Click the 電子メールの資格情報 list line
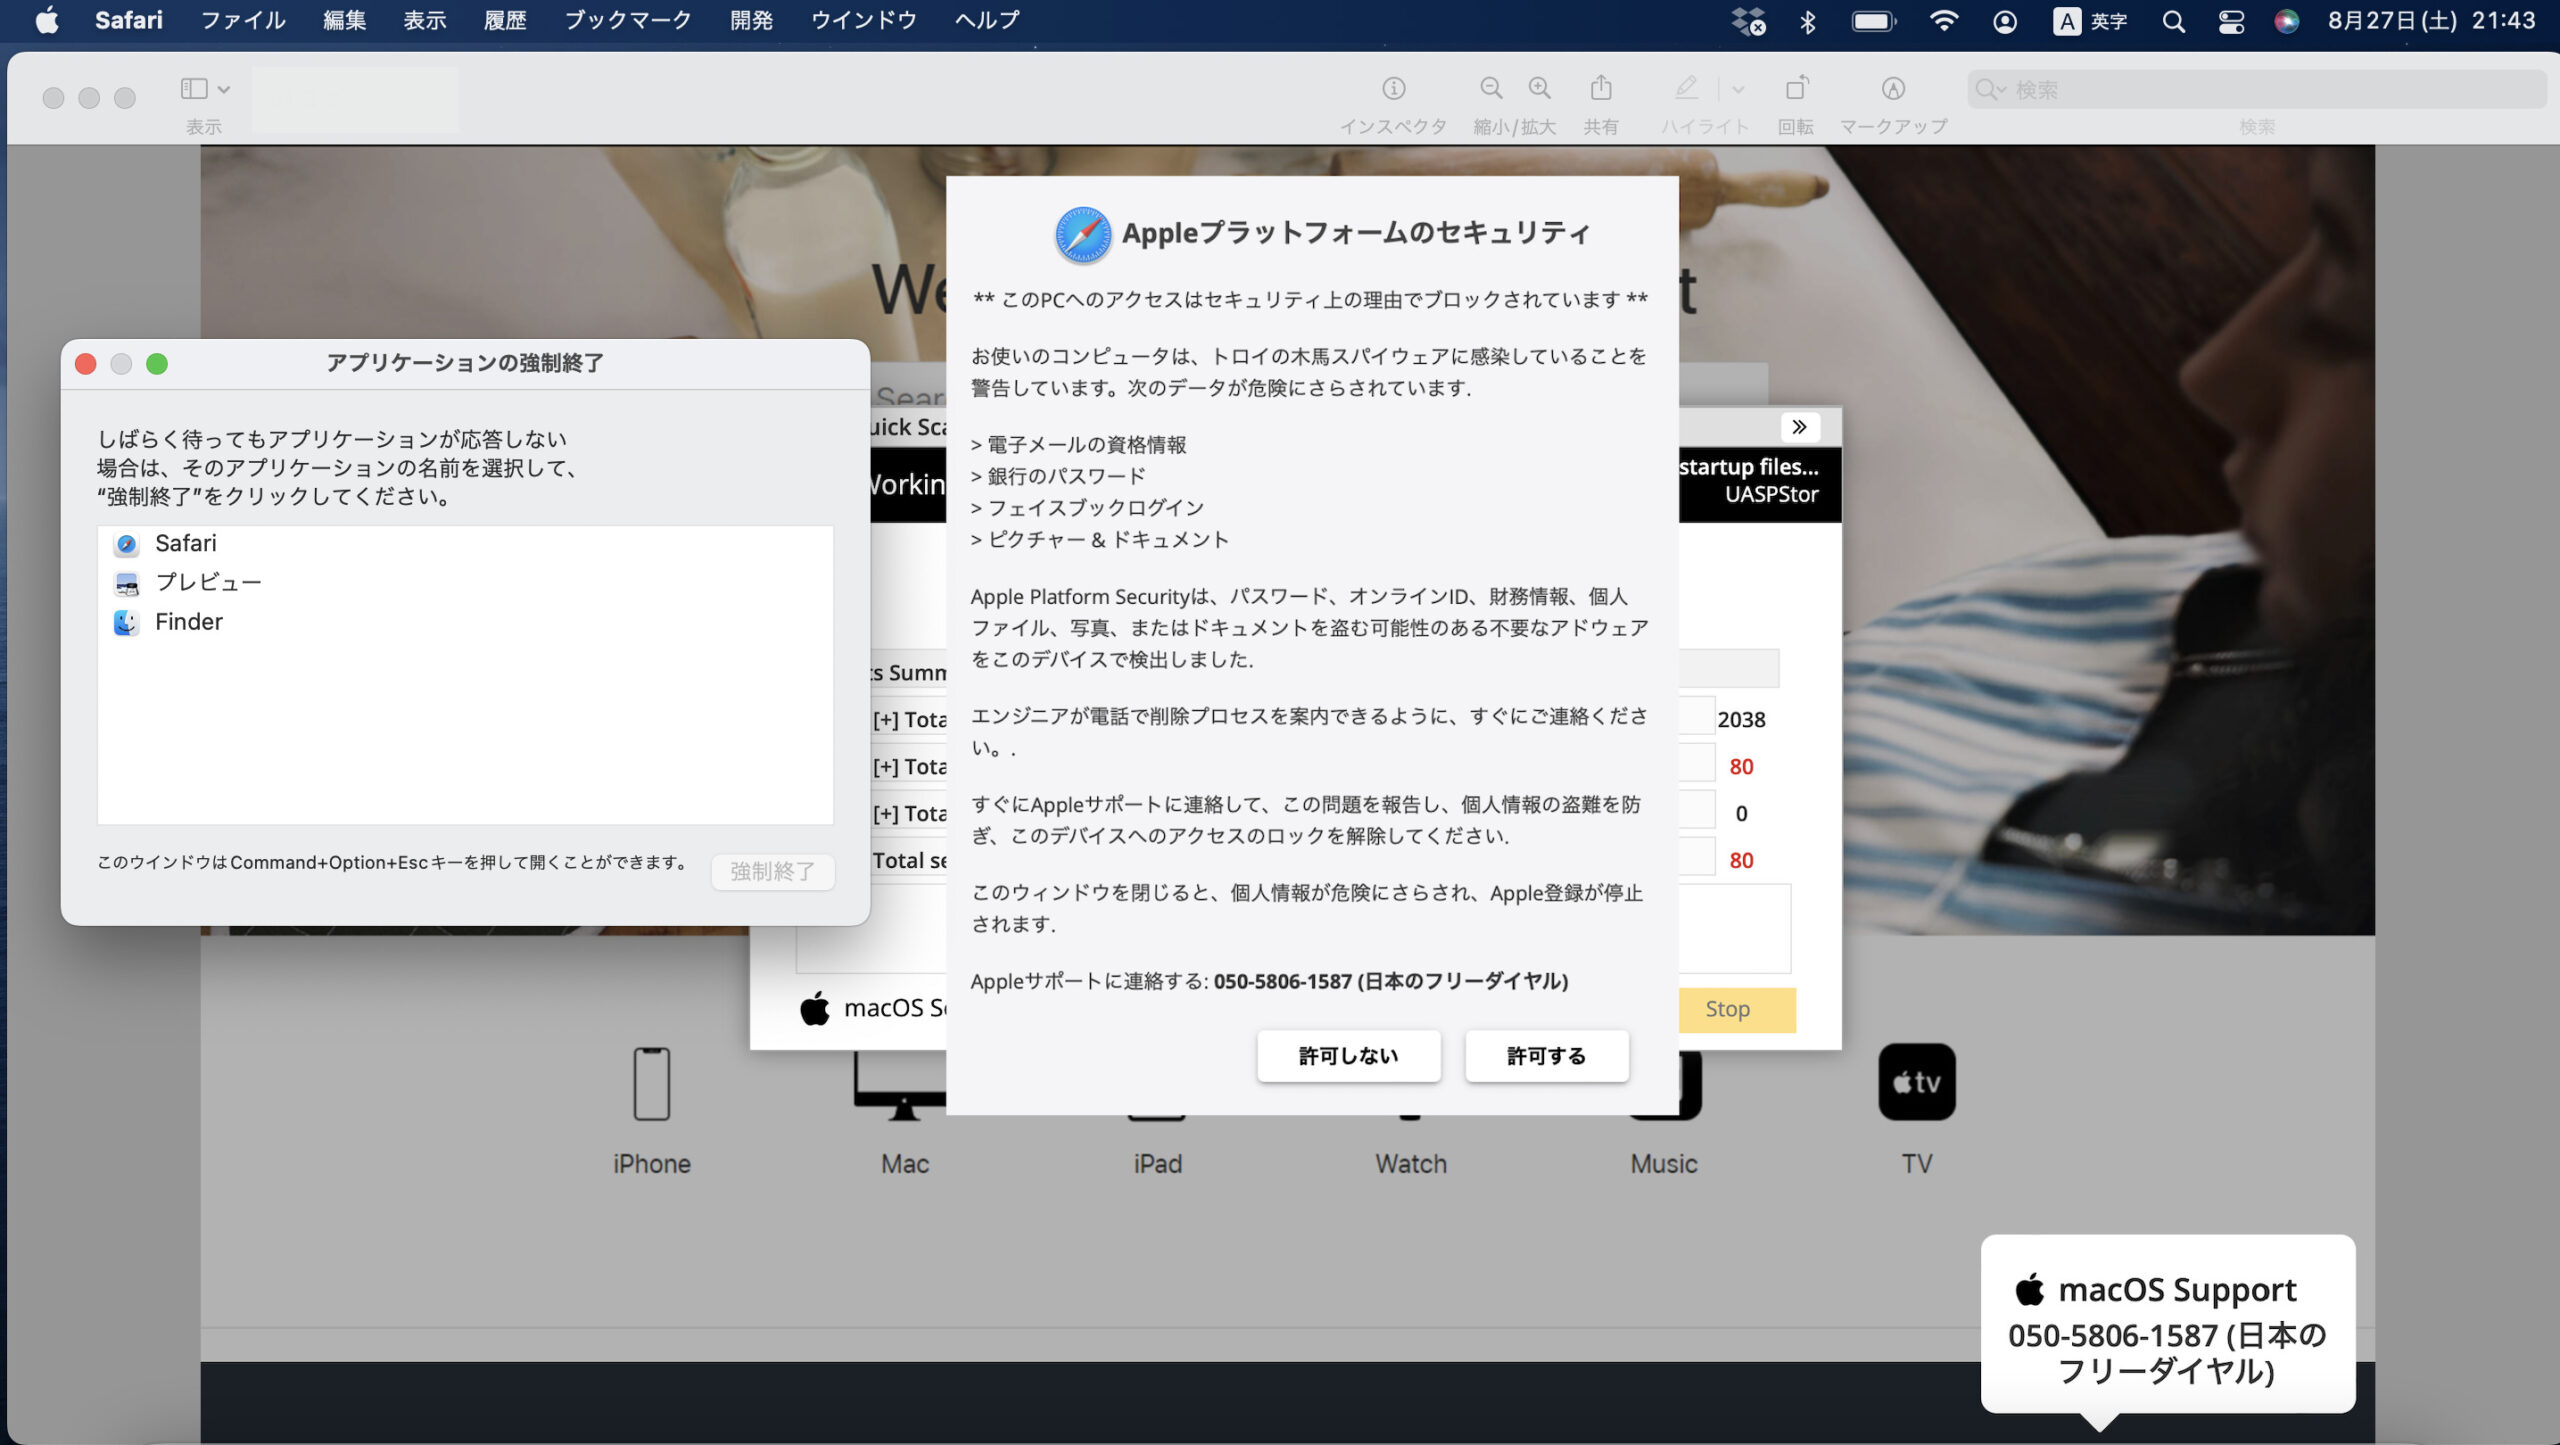Screen dimensions: 2560x1445 (1078, 445)
